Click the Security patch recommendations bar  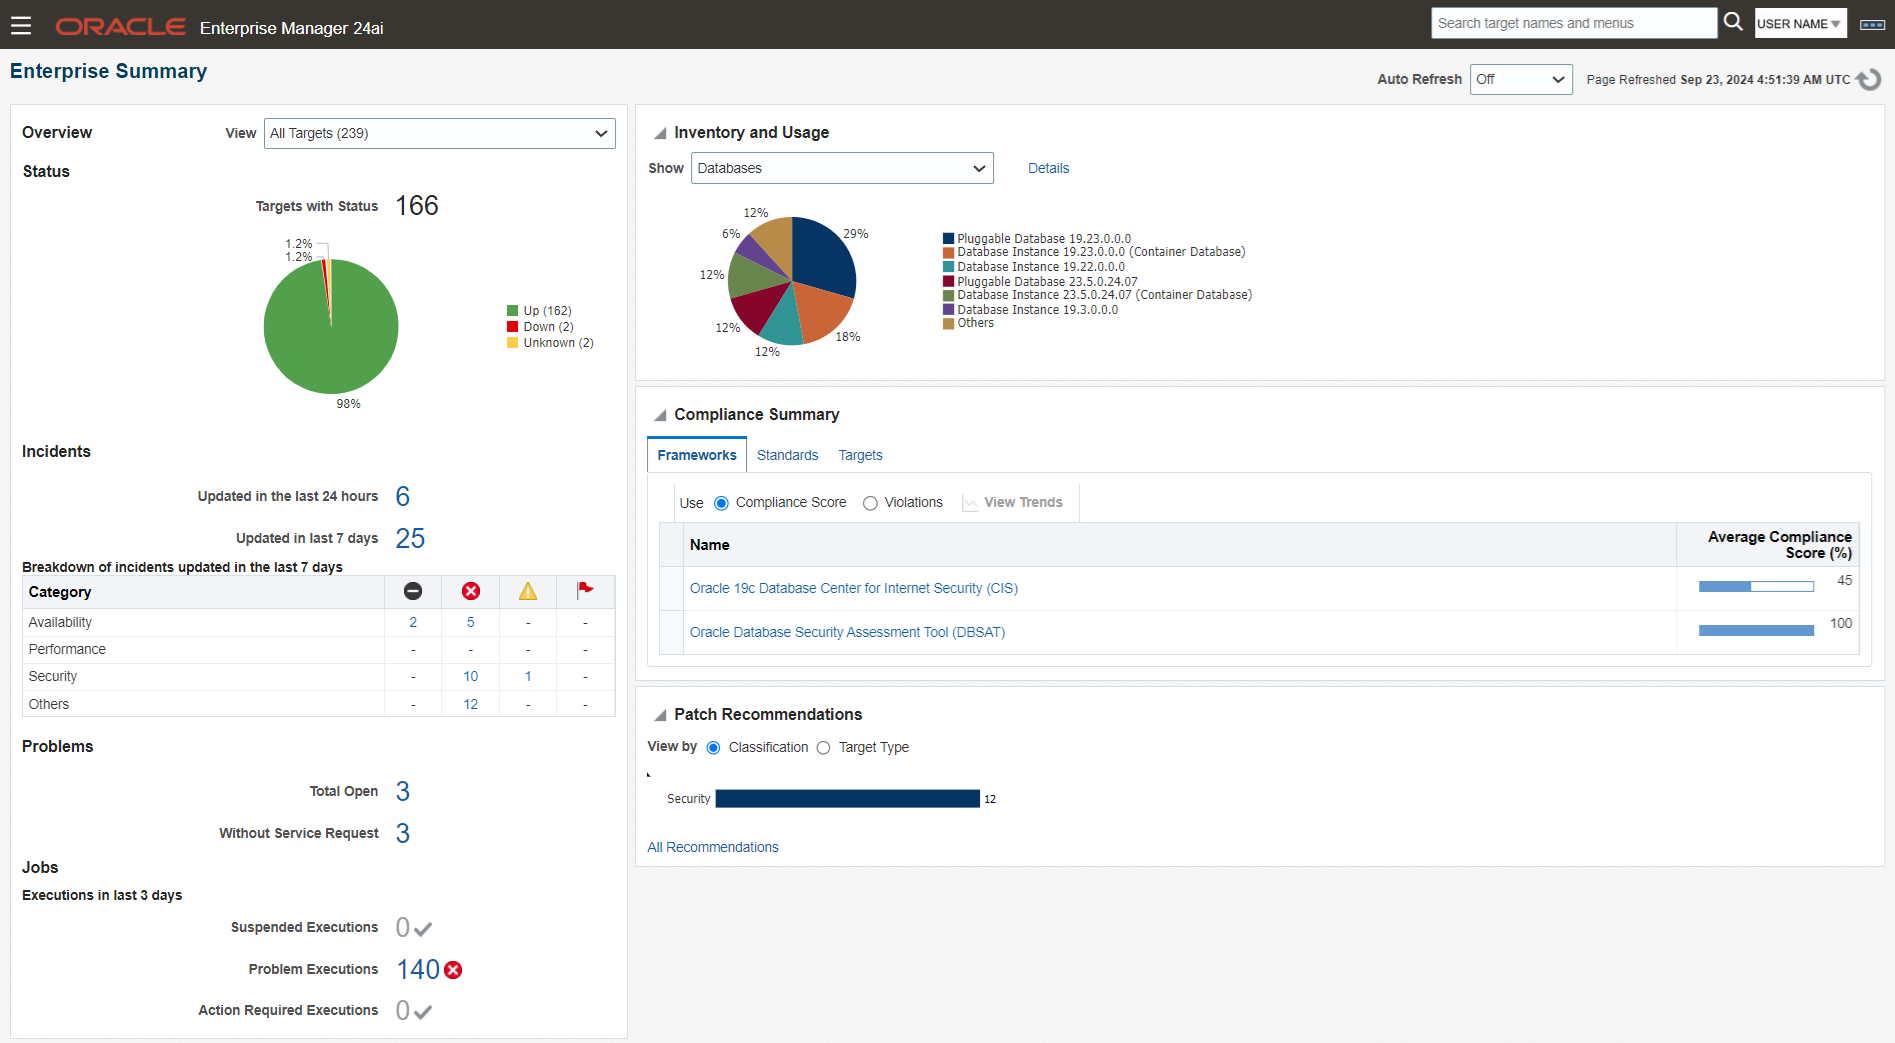(847, 798)
